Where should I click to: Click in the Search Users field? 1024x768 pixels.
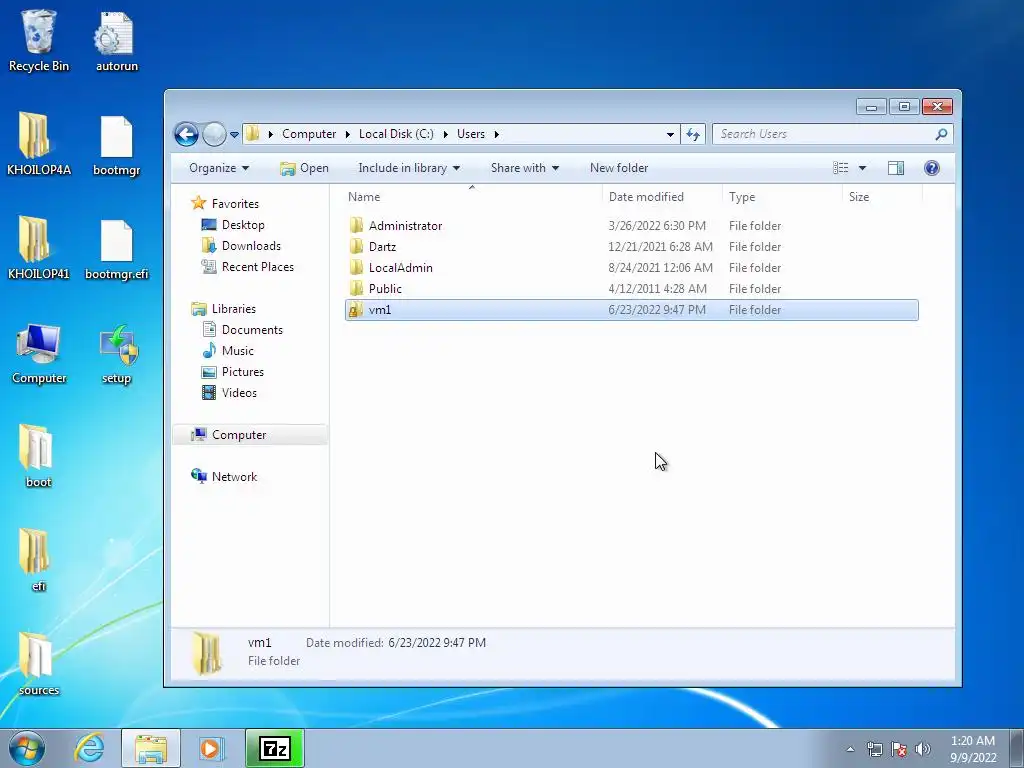[832, 134]
